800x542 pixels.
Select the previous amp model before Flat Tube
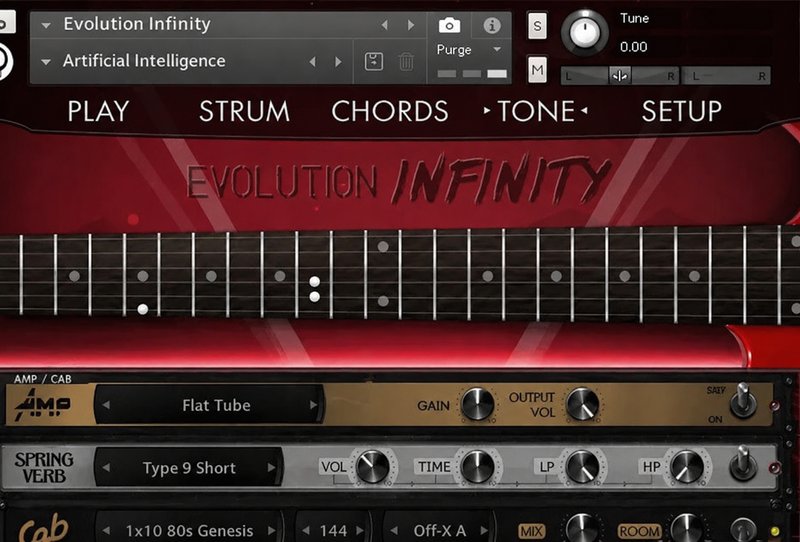(106, 405)
